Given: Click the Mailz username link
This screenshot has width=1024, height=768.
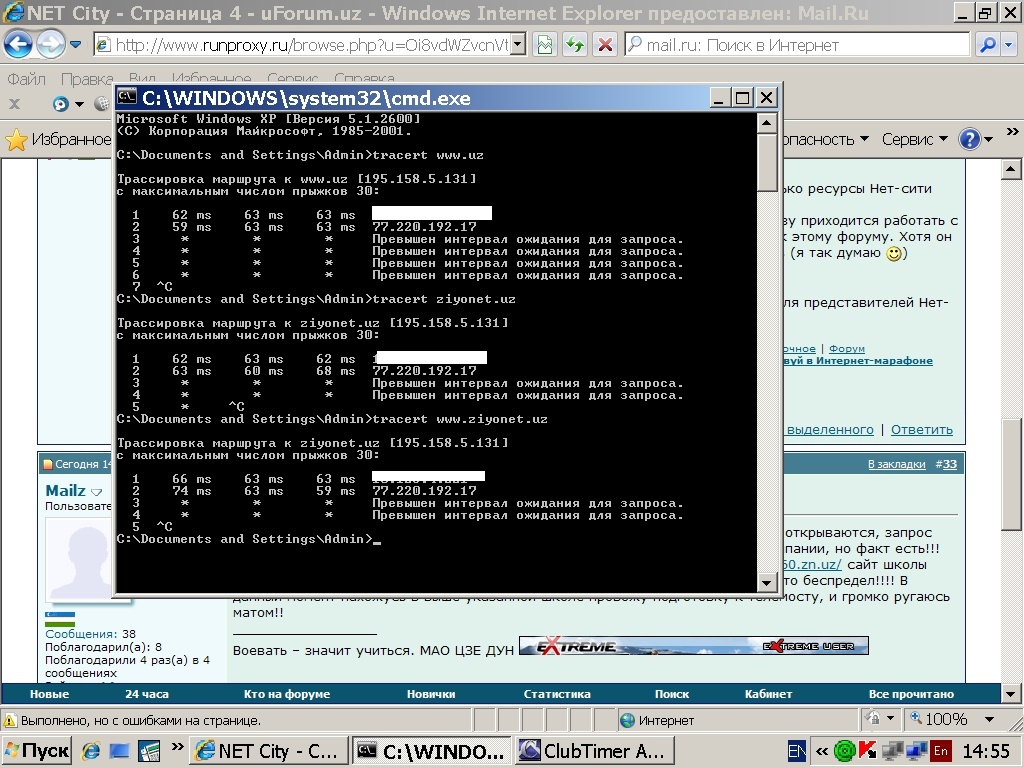Looking at the screenshot, I should click(x=65, y=490).
